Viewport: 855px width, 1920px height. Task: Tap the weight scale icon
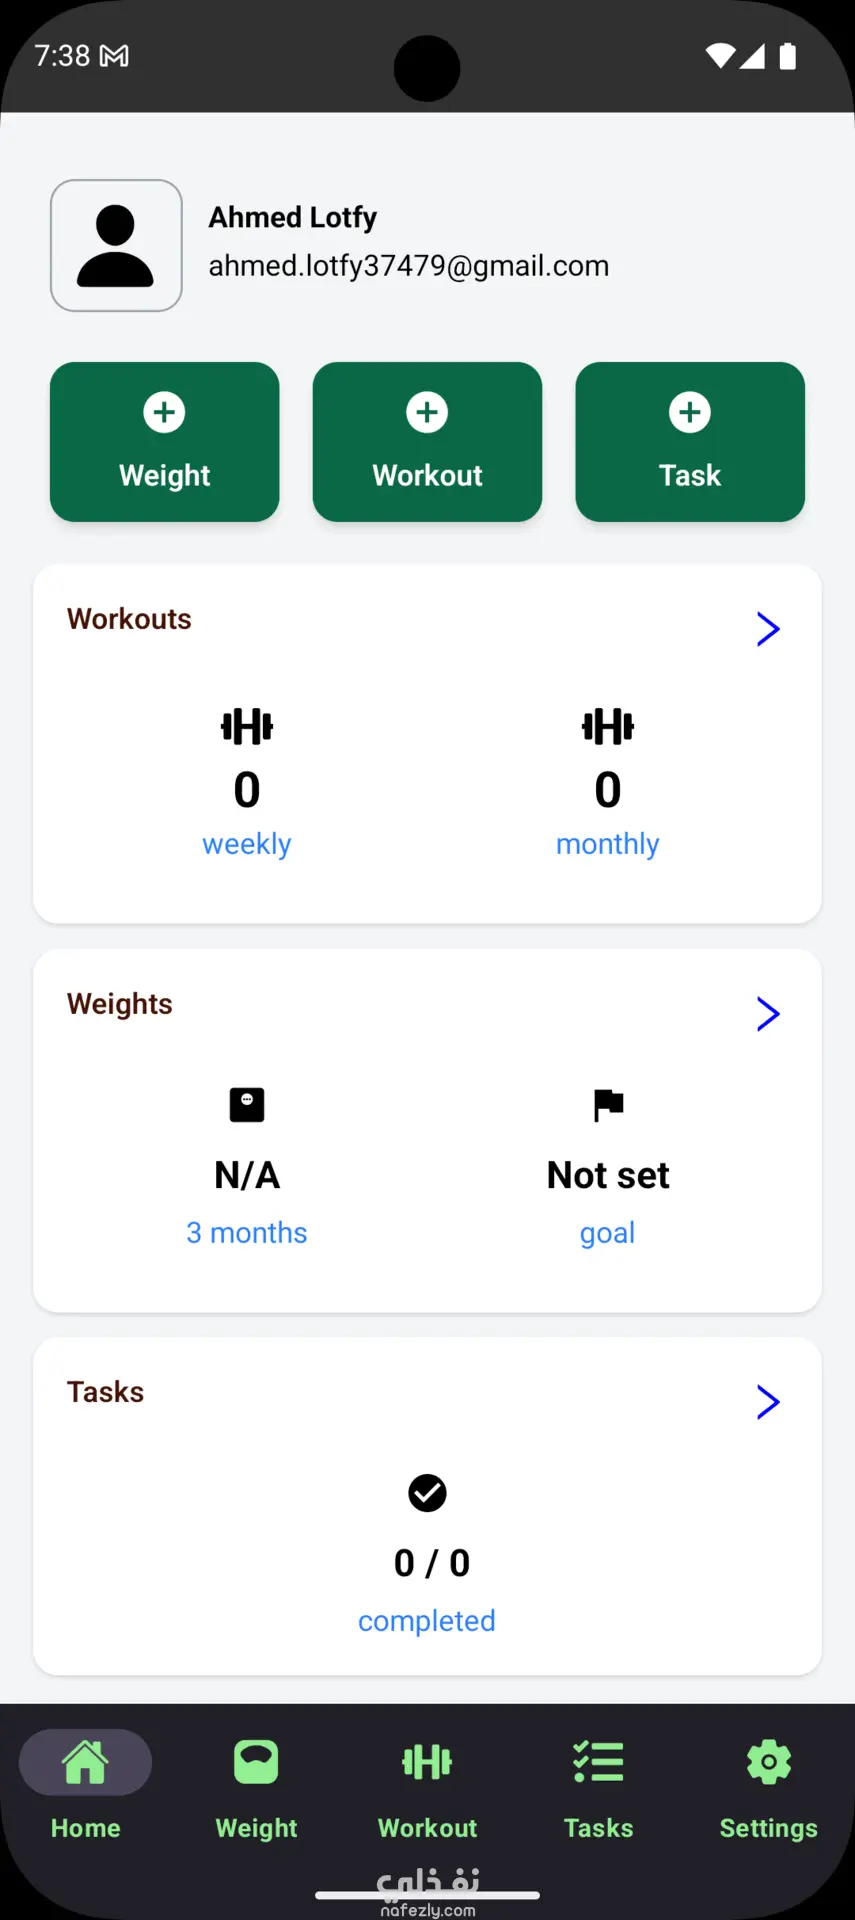pos(247,1105)
